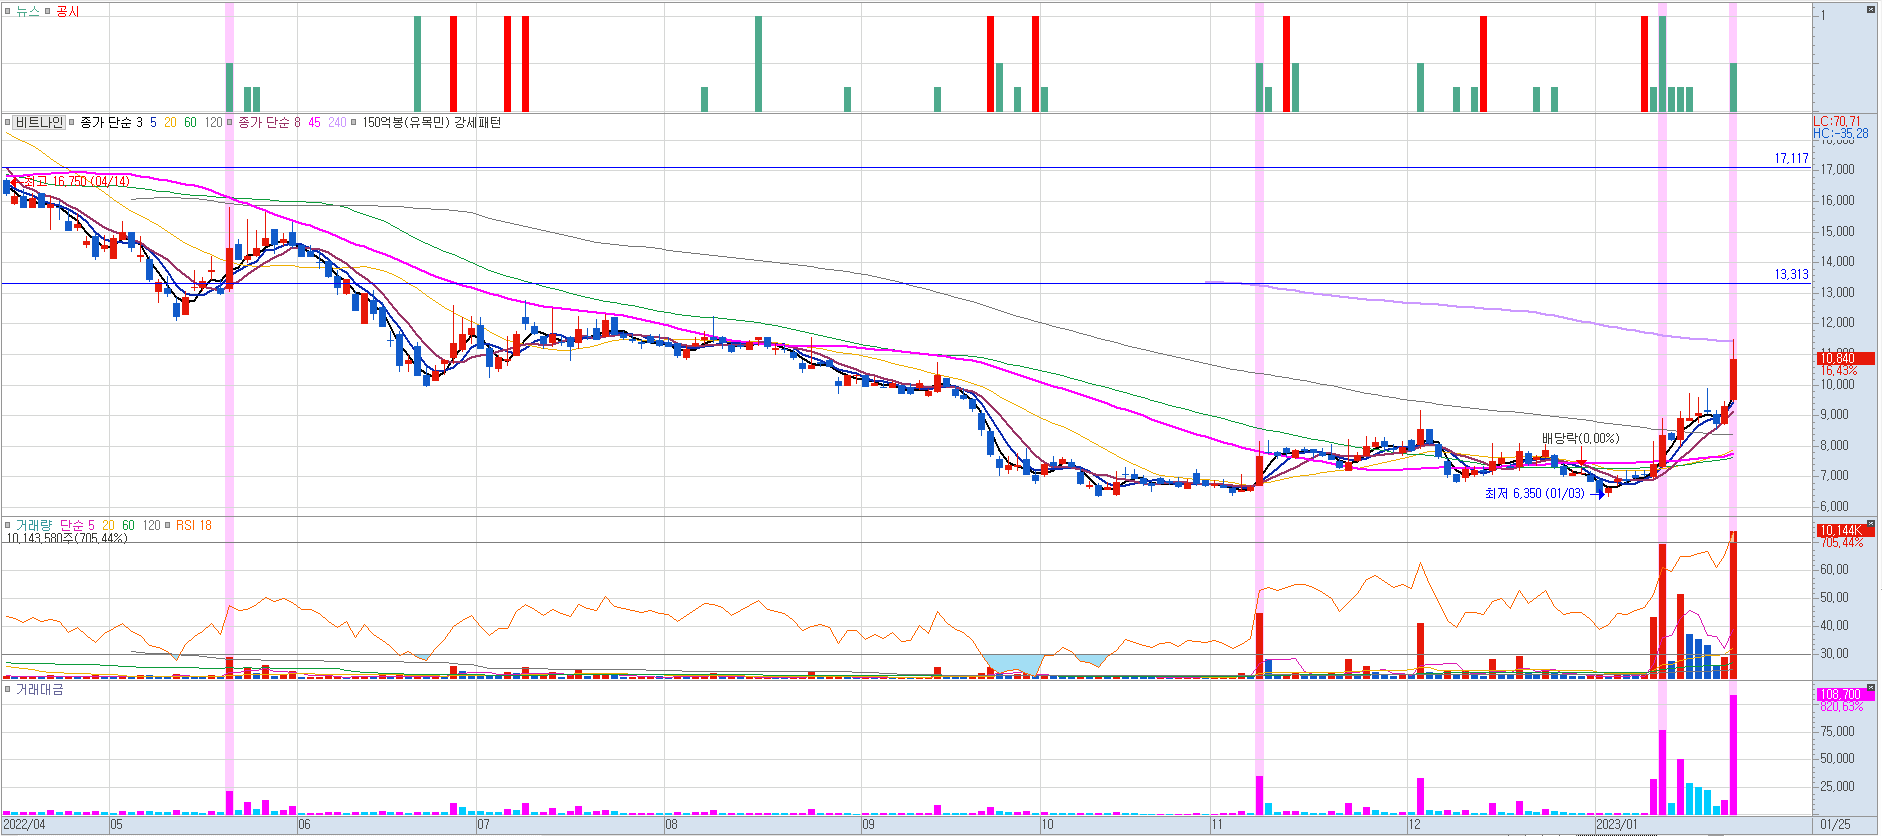Toggle the square marker before 거래대금
This screenshot has height=836, width=1882.
[x=8, y=689]
